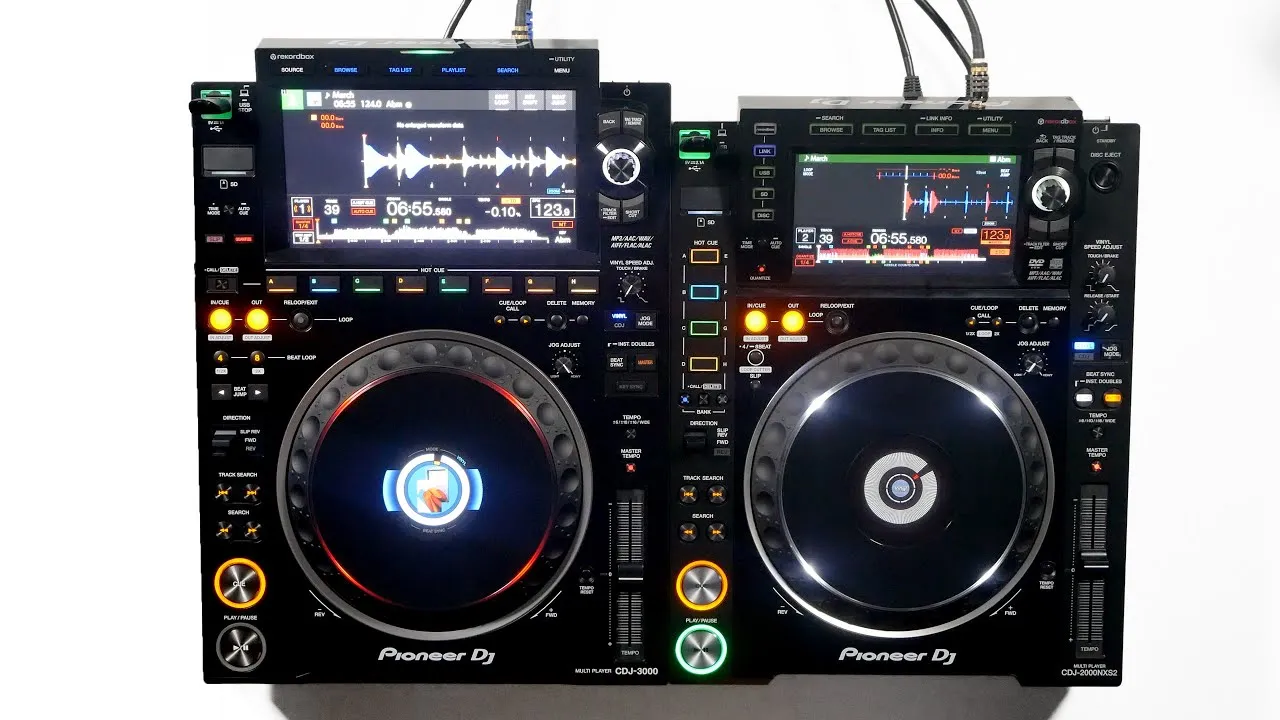Hit RELOOP/EXIT on the CDJ-2000NXS2
This screenshot has width=1280, height=720.
pyautogui.click(x=837, y=322)
